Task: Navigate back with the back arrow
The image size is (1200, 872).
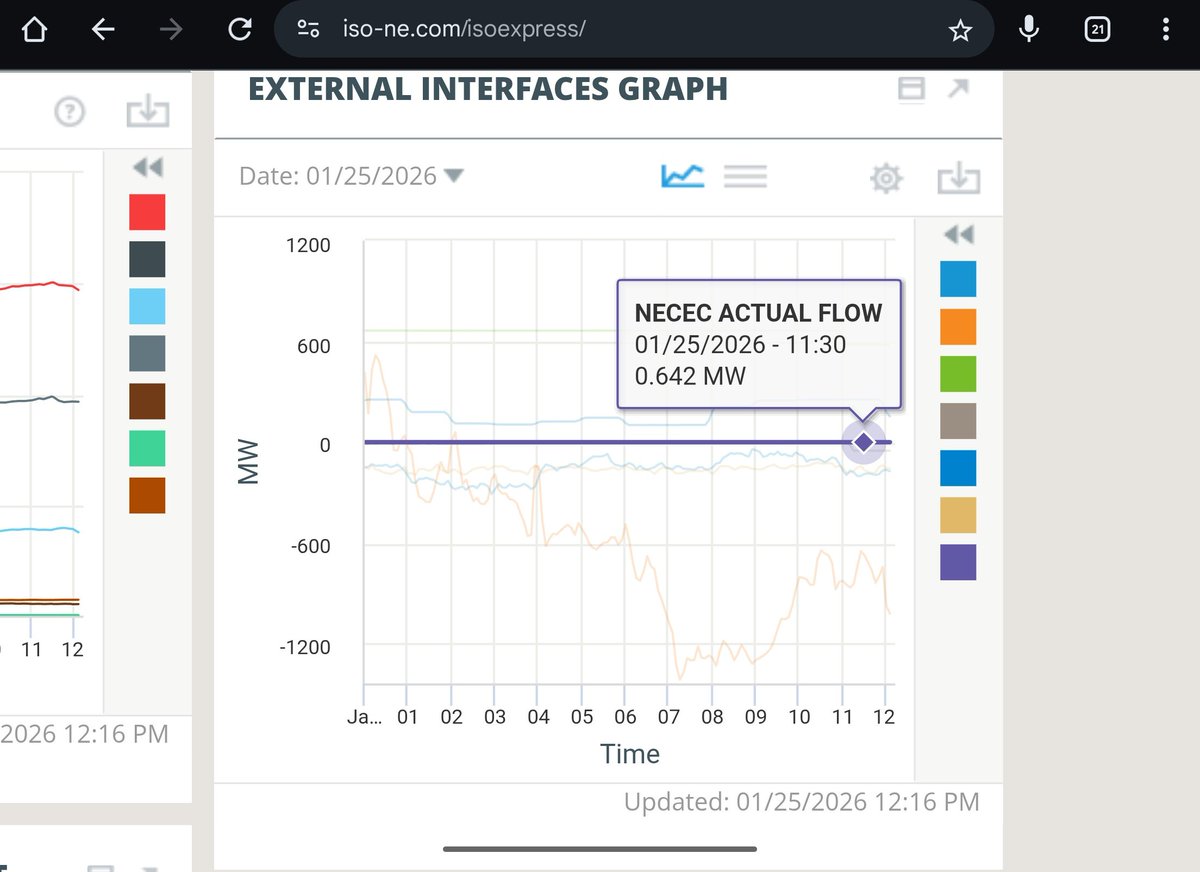Action: (x=103, y=29)
